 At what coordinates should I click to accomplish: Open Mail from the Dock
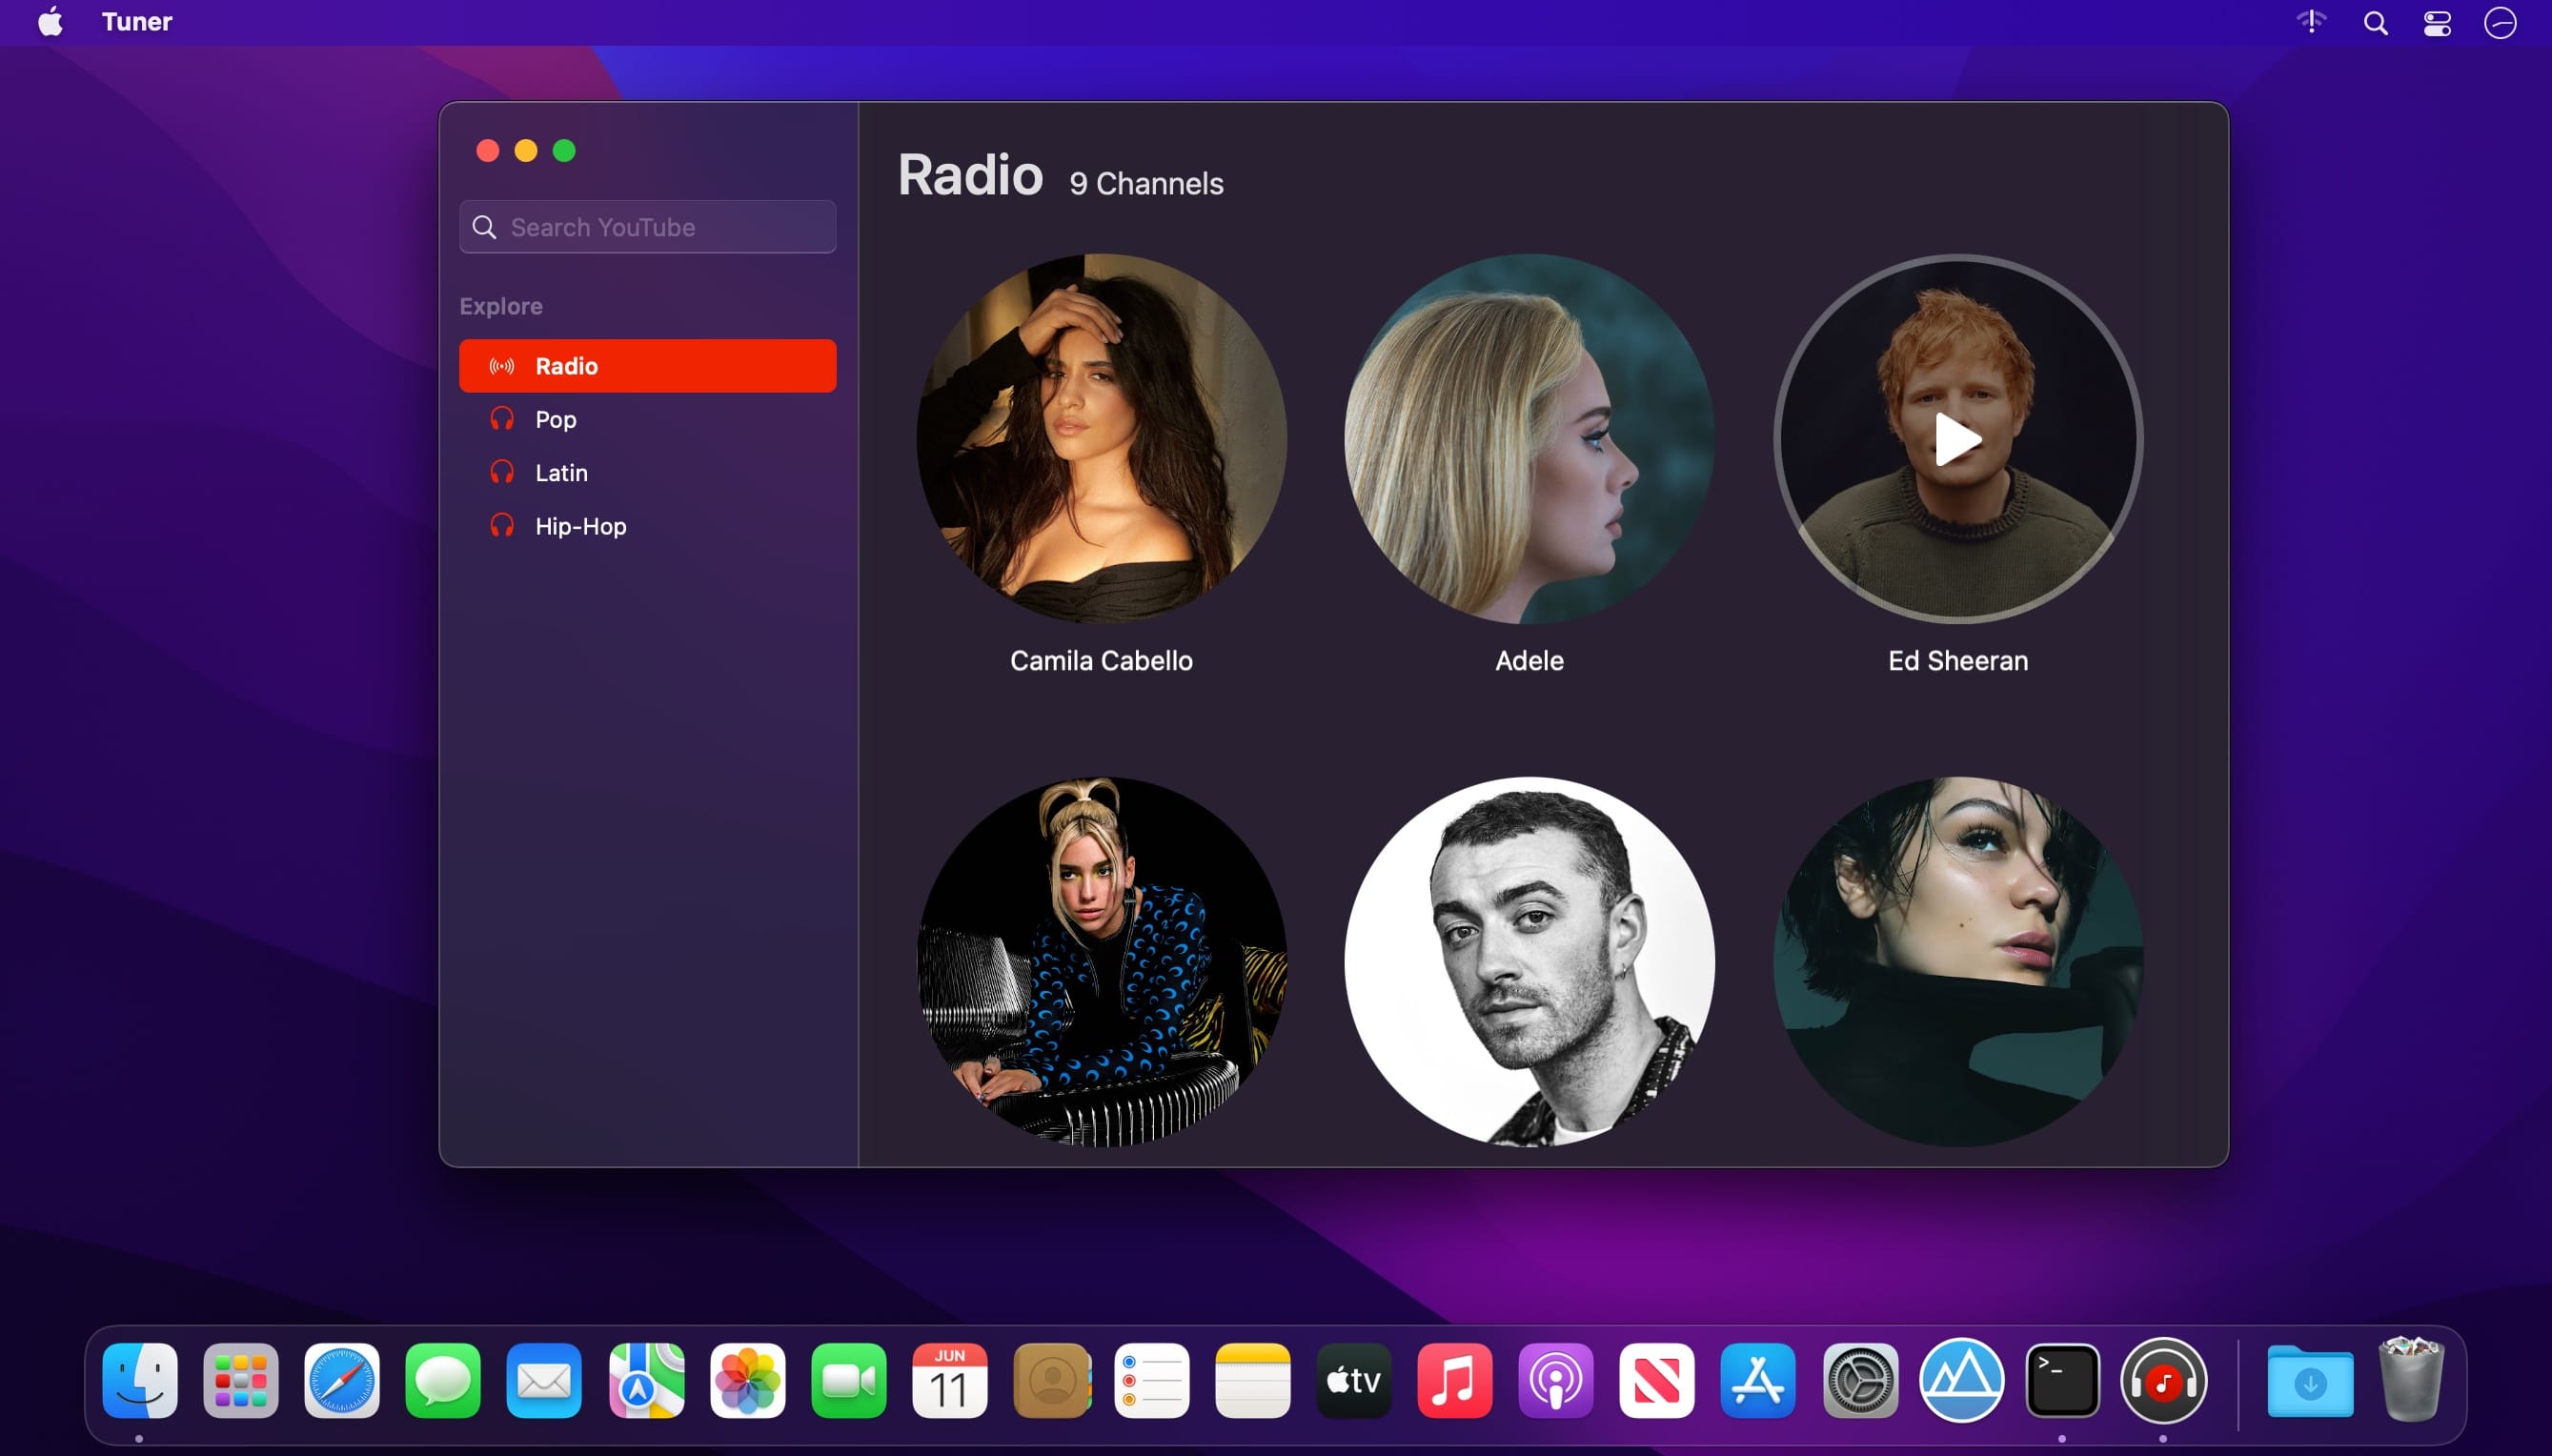[544, 1380]
